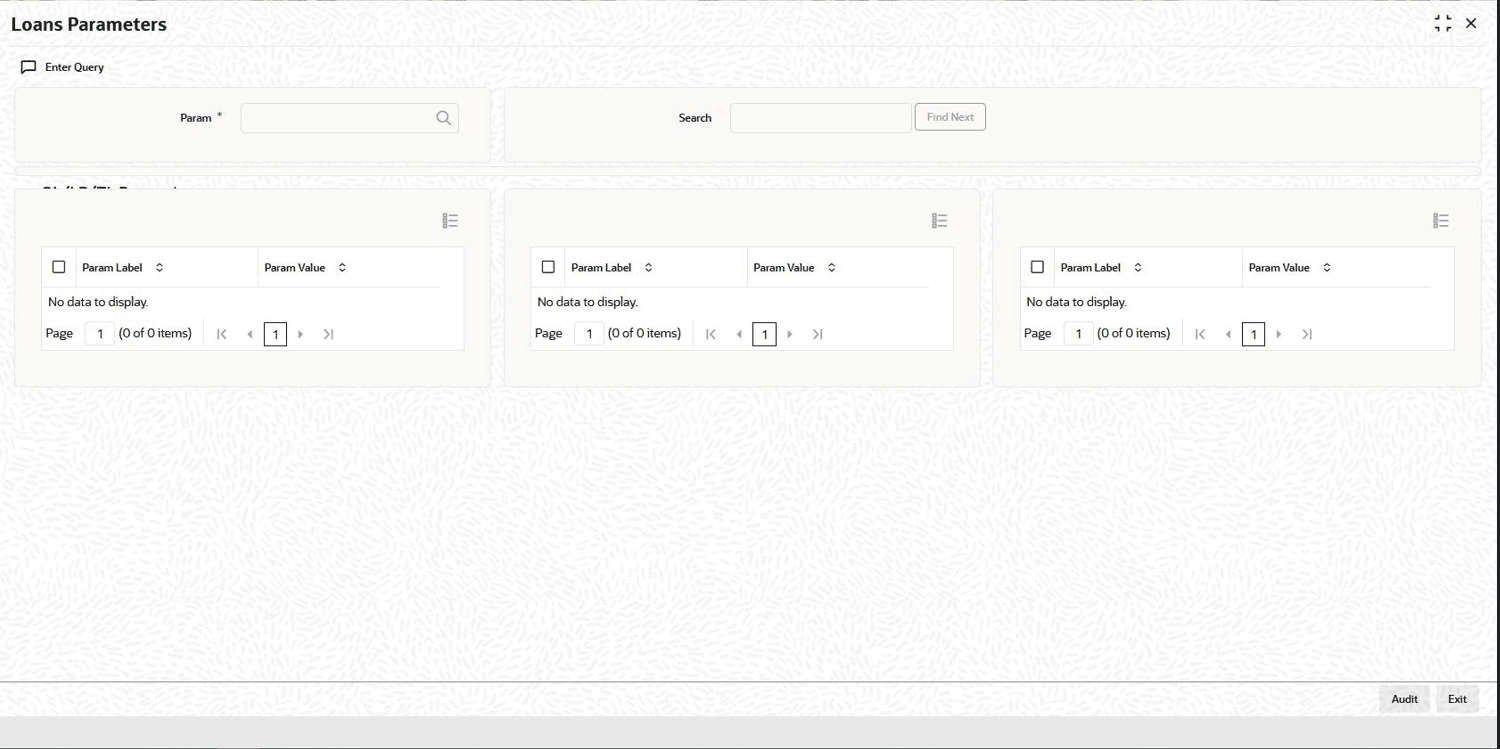Screen dimensions: 1500x749
Task: Go to first page in left grid
Action: (222, 334)
